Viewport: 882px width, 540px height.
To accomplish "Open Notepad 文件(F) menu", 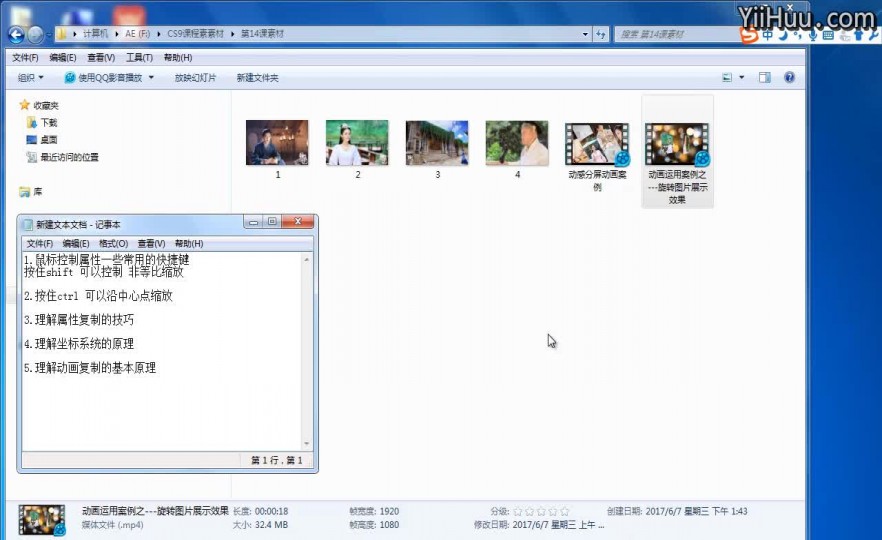I will click(39, 244).
